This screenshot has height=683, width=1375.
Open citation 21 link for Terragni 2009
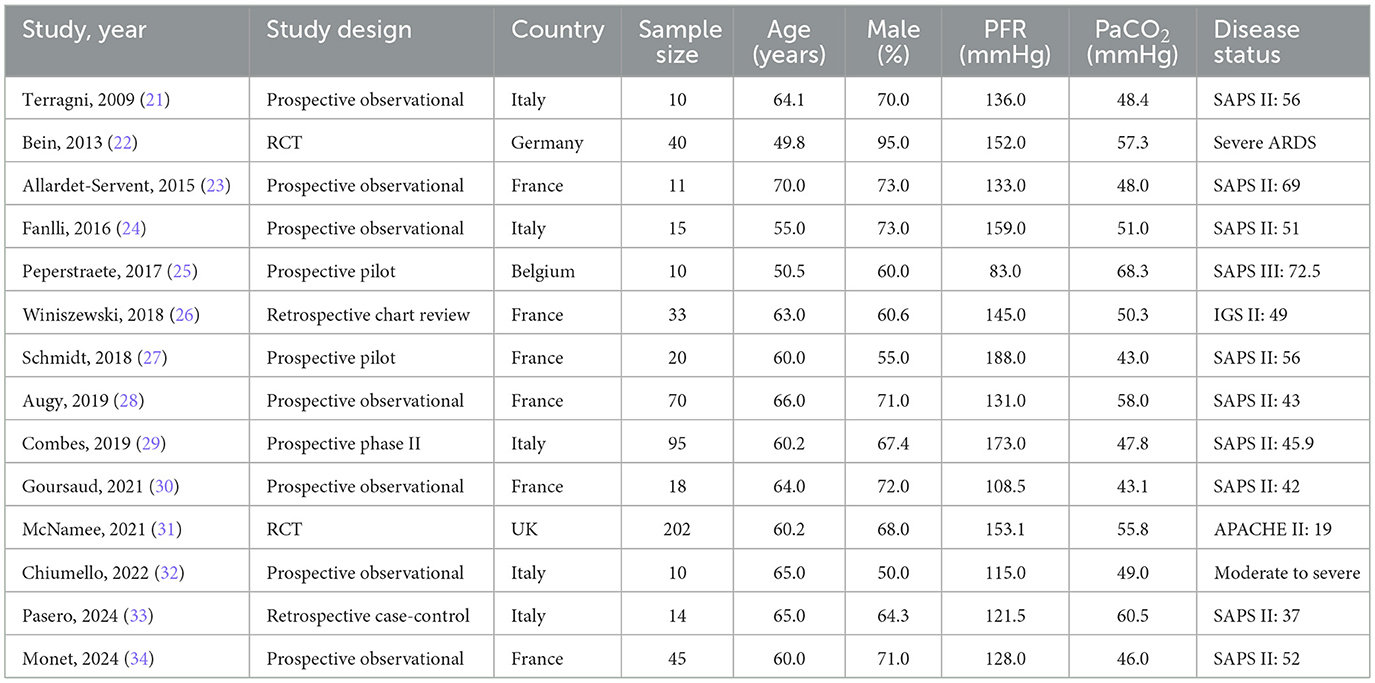click(x=129, y=100)
